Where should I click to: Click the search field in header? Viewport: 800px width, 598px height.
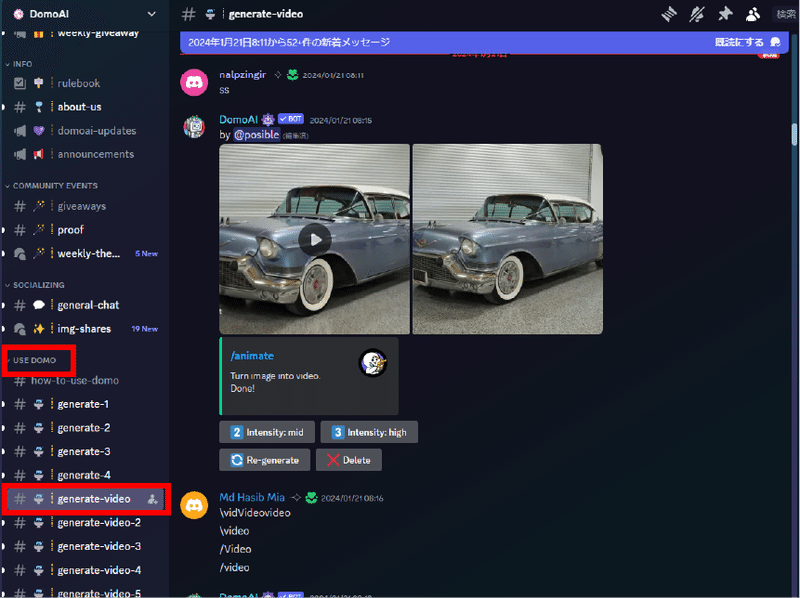pos(786,14)
